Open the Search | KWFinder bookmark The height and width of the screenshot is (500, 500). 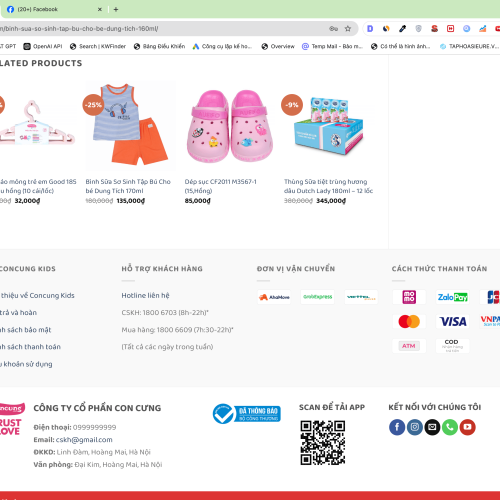pyautogui.click(x=98, y=46)
